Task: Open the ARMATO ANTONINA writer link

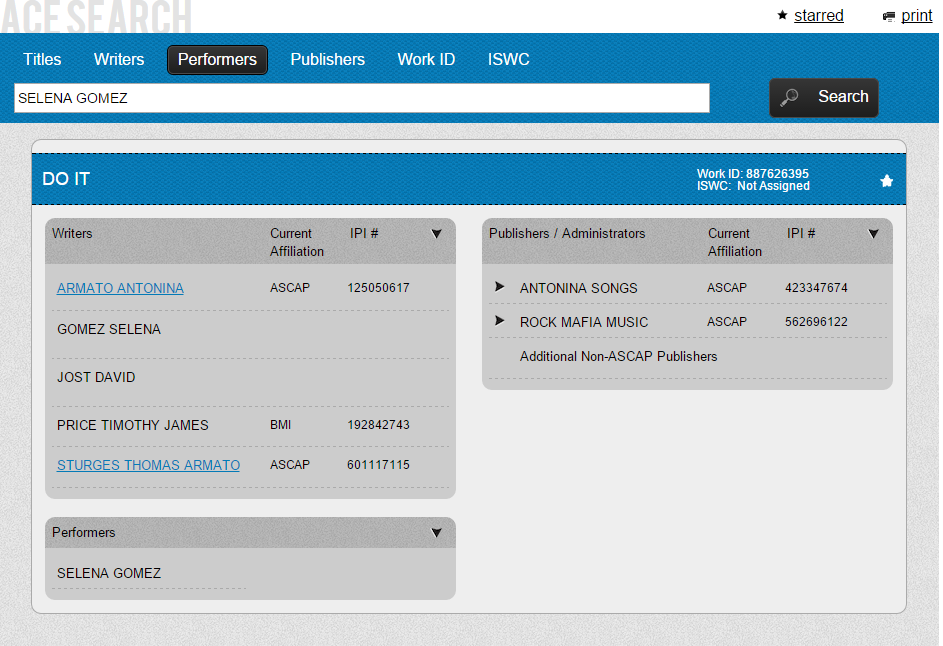Action: tap(120, 288)
